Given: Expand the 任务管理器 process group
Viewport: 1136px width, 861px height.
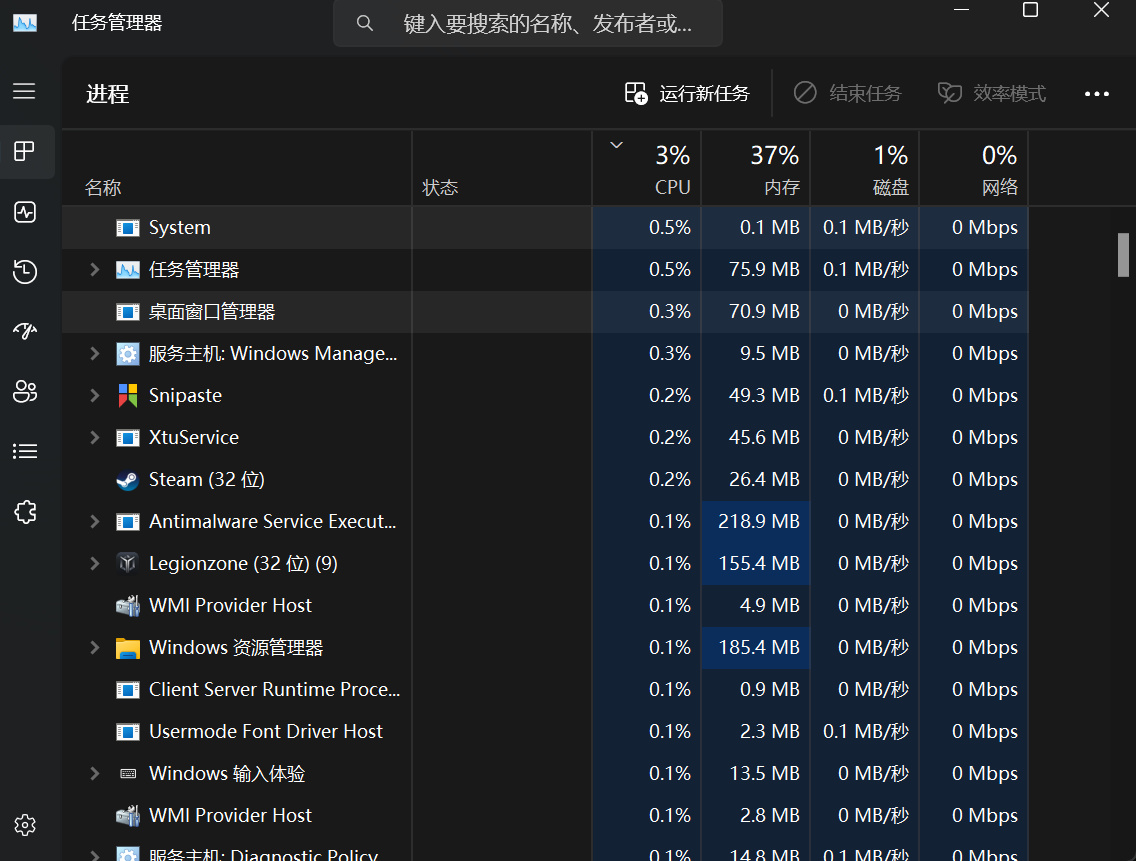Looking at the screenshot, I should point(94,270).
